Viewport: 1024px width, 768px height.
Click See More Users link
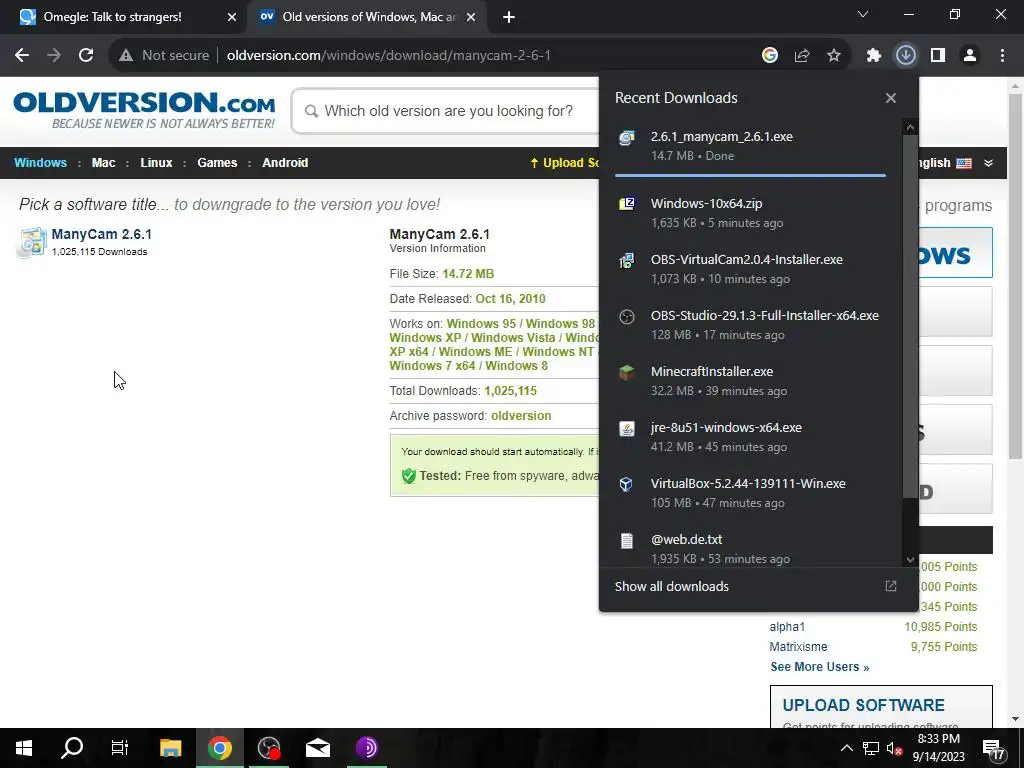[820, 667]
